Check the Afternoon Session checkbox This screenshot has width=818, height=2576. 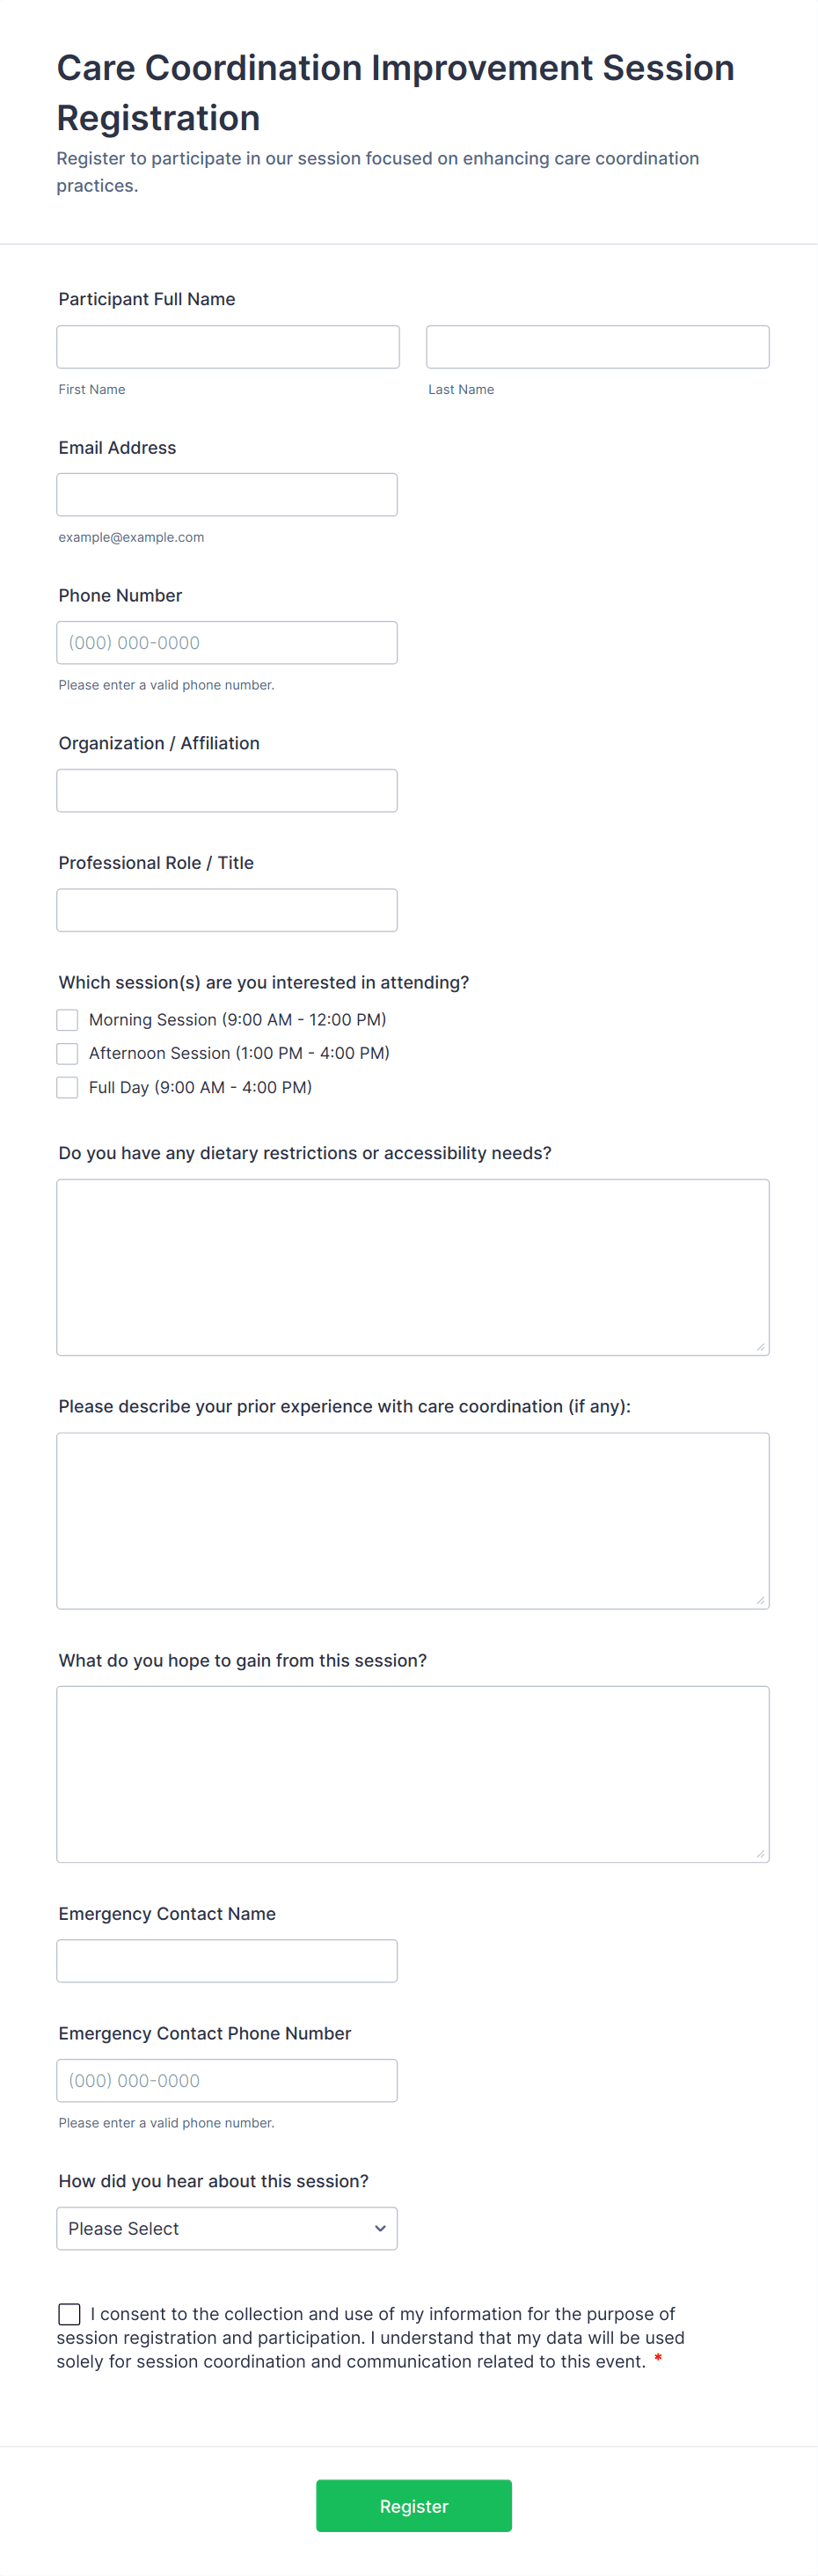tap(67, 1053)
